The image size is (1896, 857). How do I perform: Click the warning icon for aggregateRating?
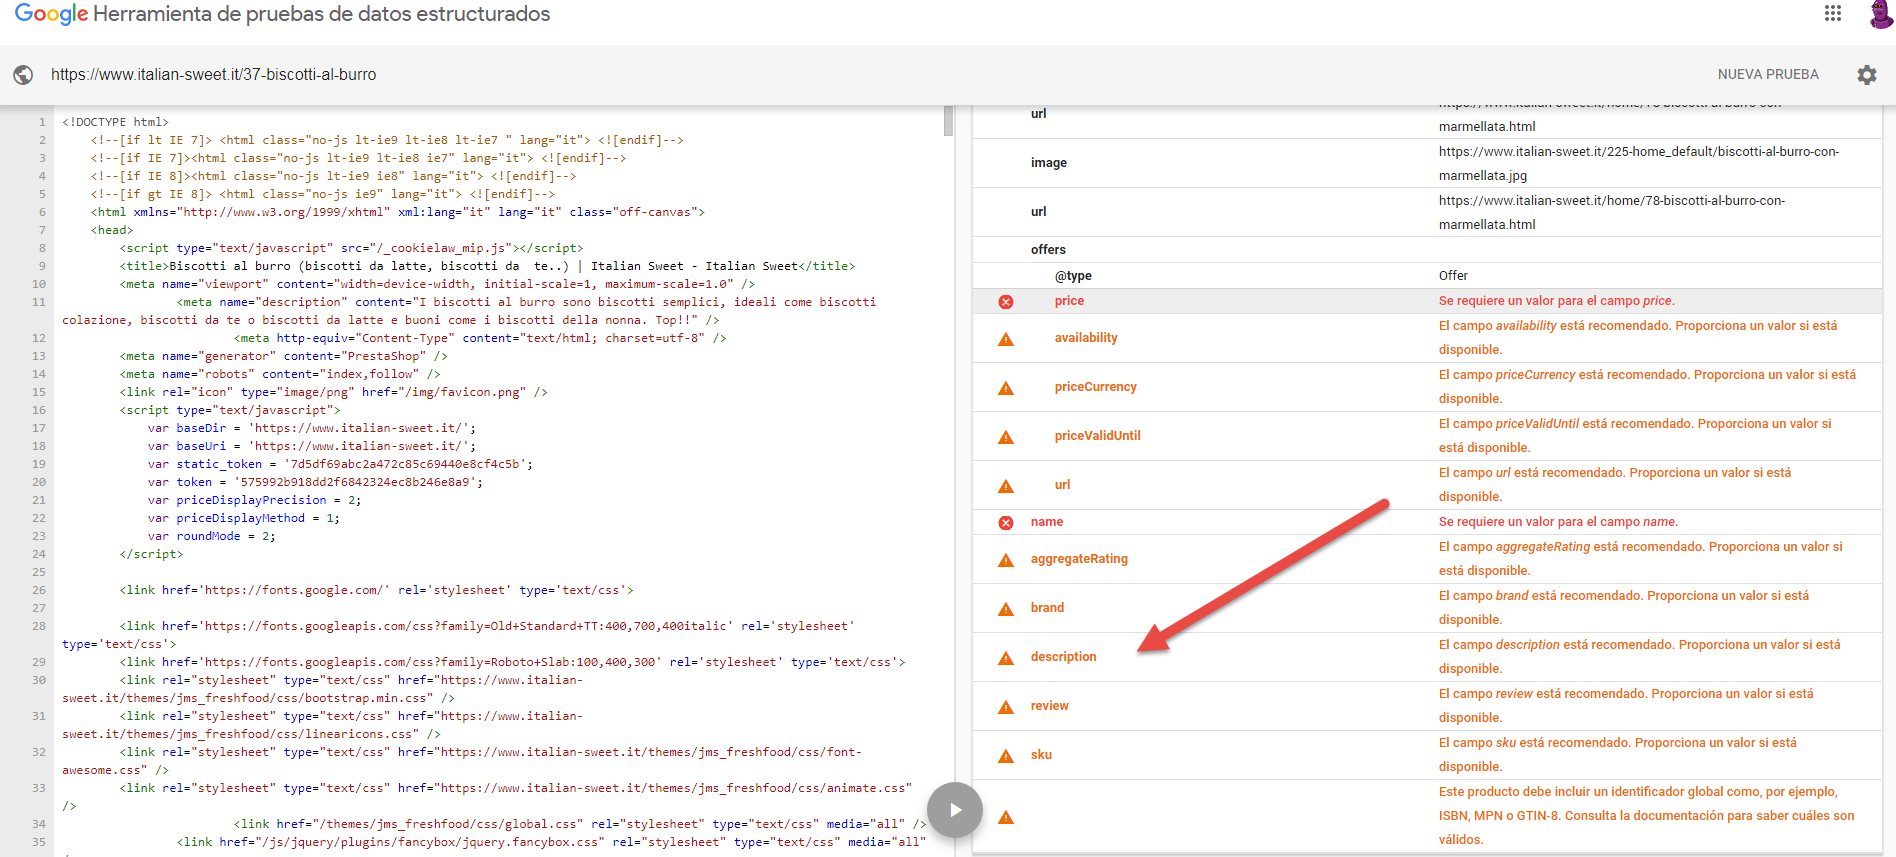(1006, 561)
